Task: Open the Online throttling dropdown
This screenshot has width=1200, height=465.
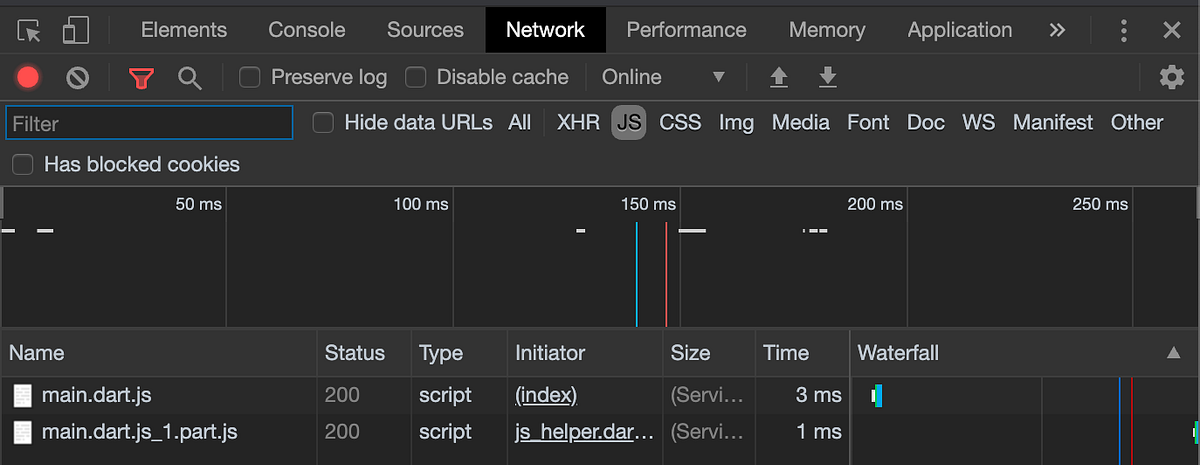Action: tap(663, 77)
